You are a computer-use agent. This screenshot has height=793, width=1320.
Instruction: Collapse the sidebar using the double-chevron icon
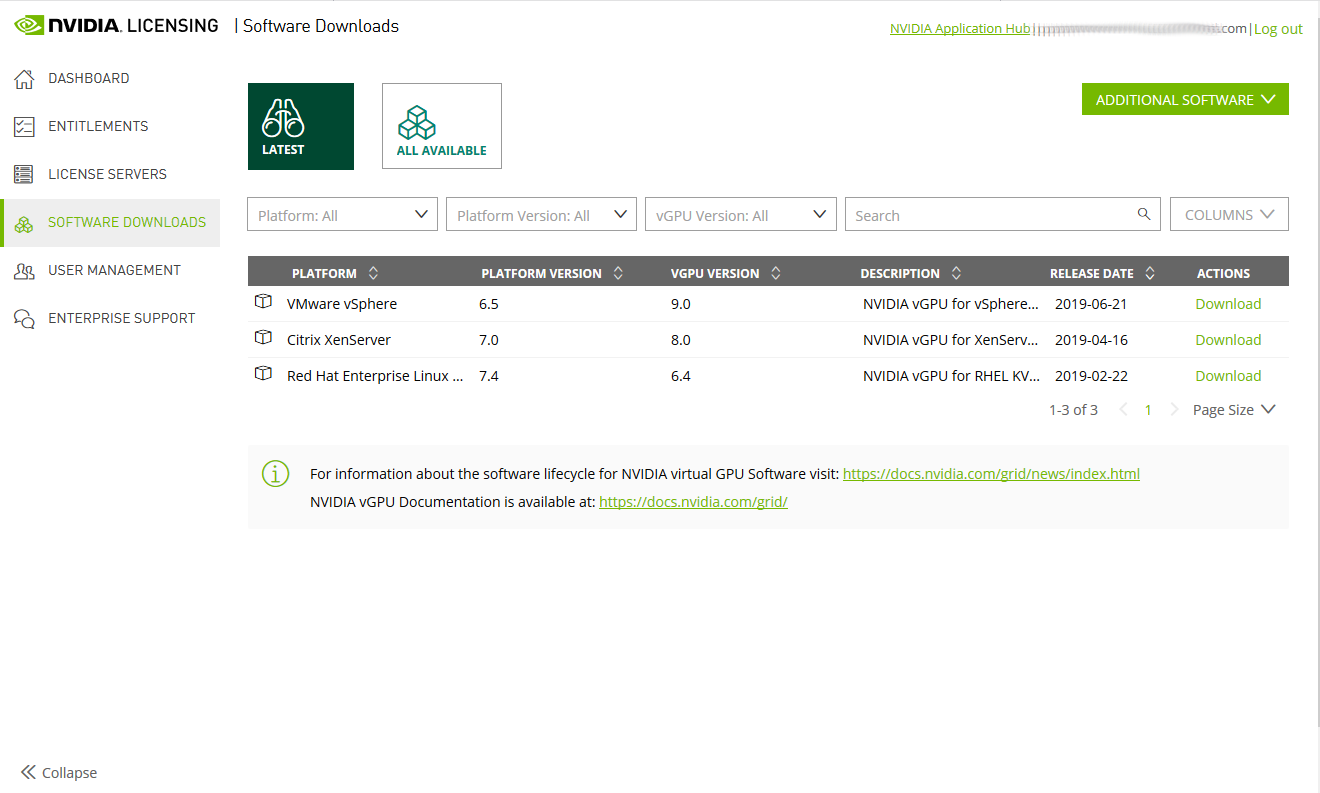pos(28,772)
